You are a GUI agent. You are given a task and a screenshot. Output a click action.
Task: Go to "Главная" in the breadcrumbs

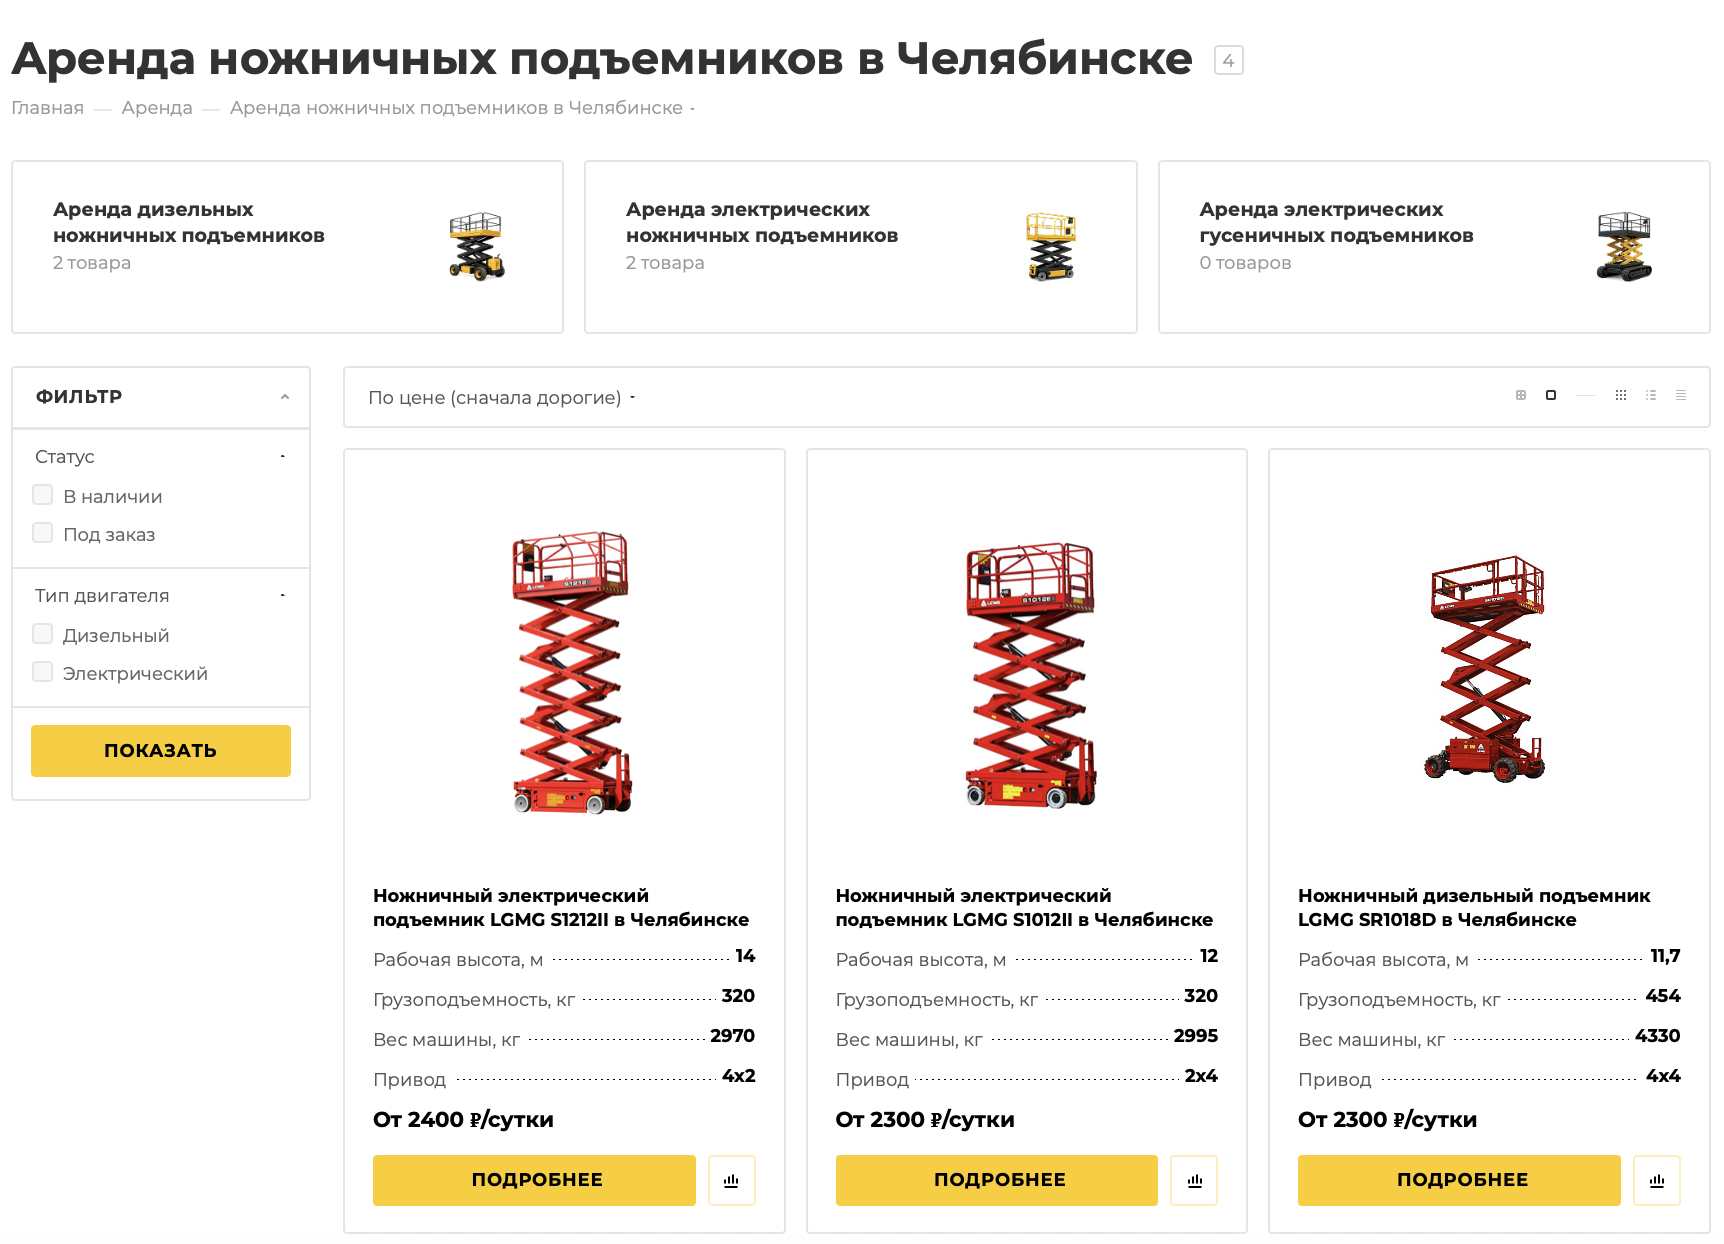(47, 108)
